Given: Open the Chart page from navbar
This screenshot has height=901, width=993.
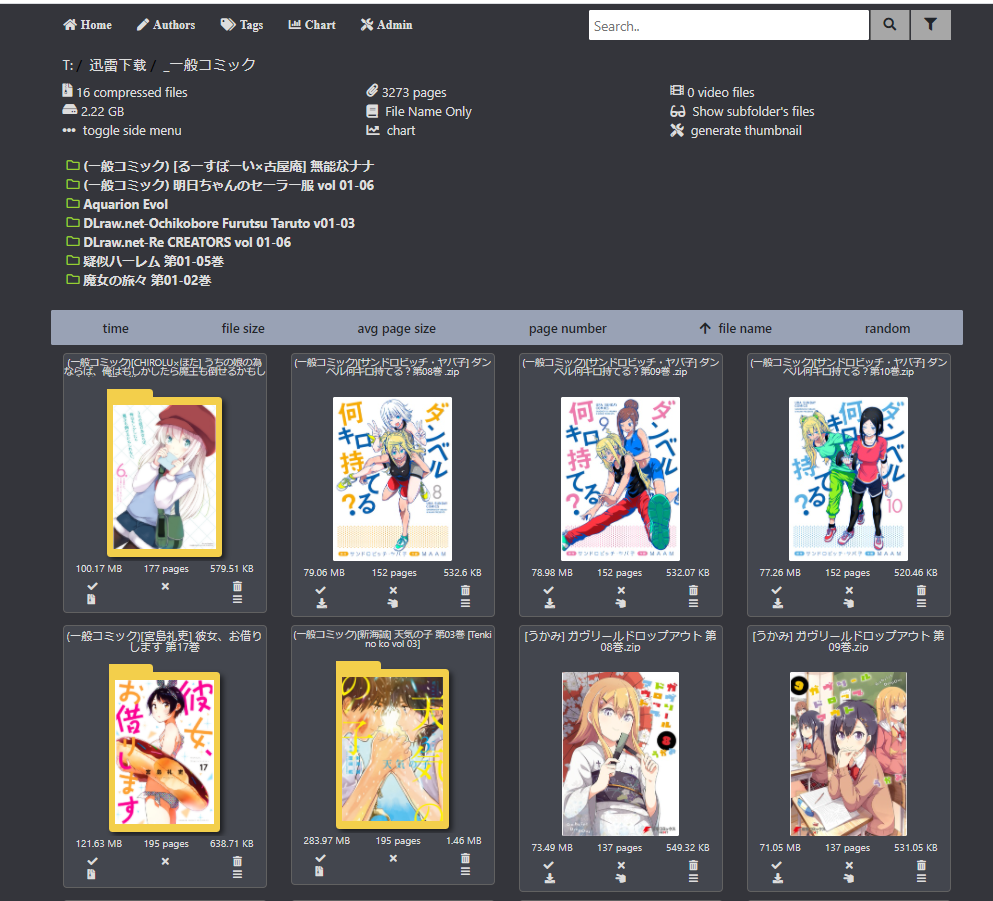Looking at the screenshot, I should click(x=312, y=25).
